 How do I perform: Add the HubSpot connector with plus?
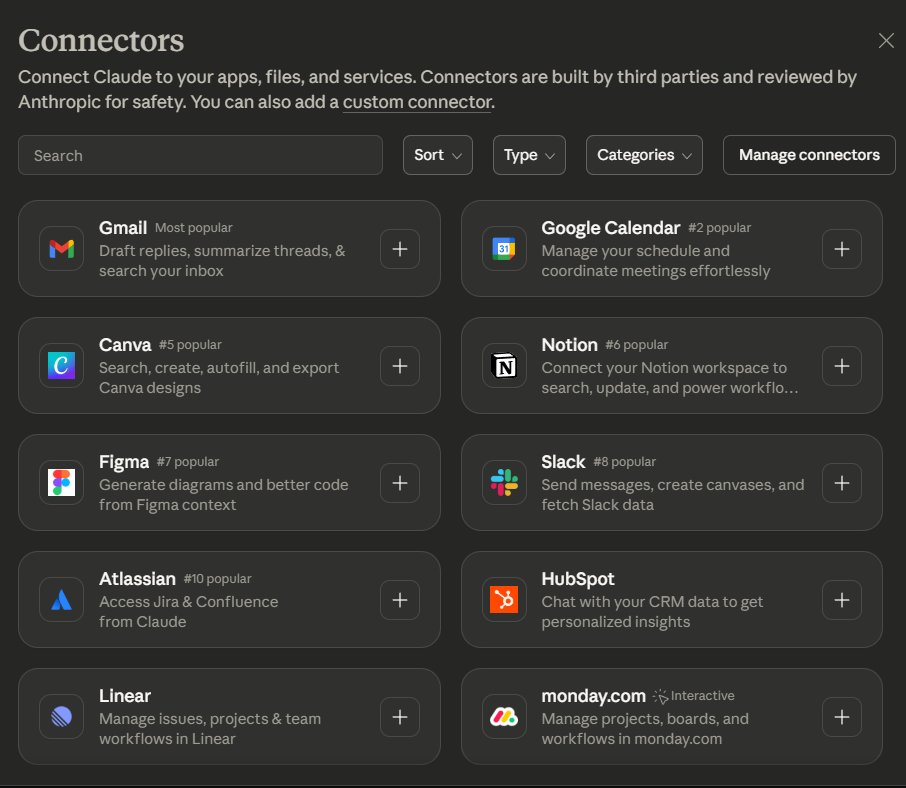(x=842, y=600)
